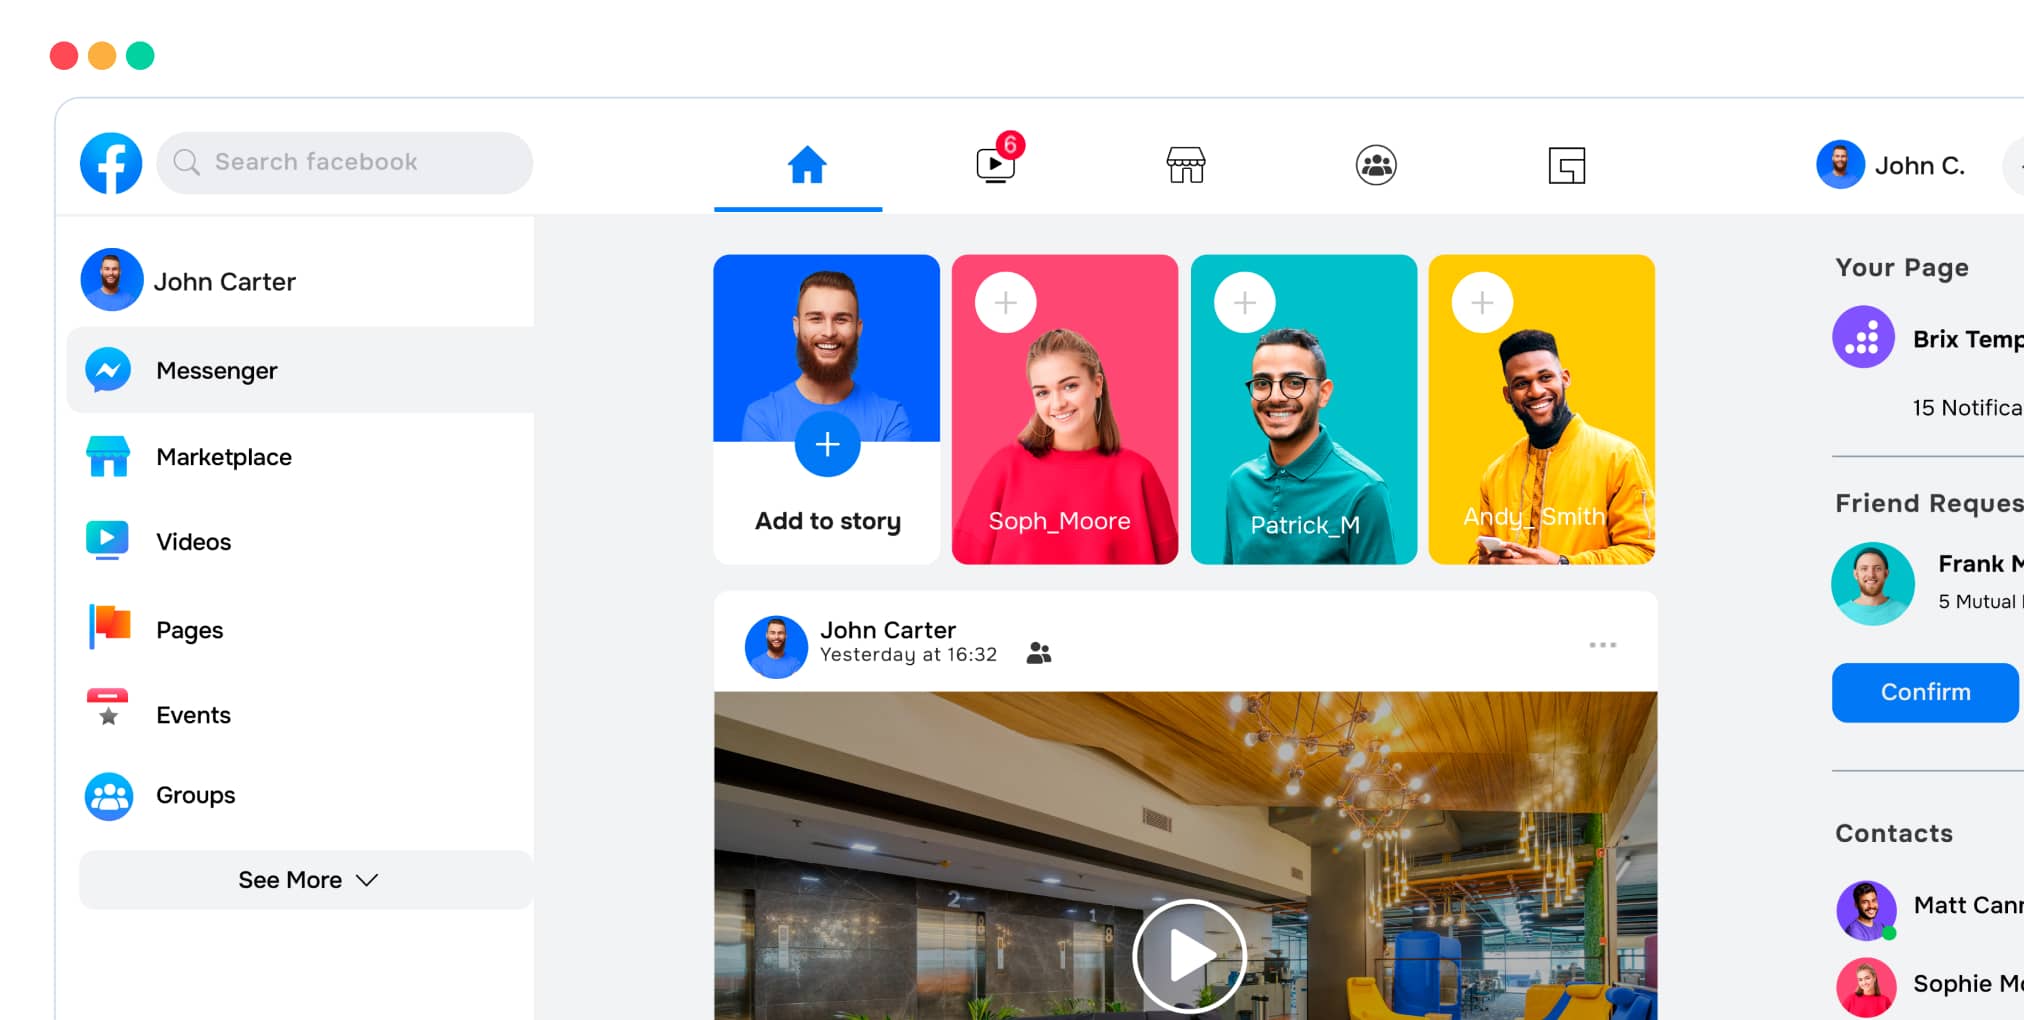Open the Groups tab in top bar

click(1376, 165)
